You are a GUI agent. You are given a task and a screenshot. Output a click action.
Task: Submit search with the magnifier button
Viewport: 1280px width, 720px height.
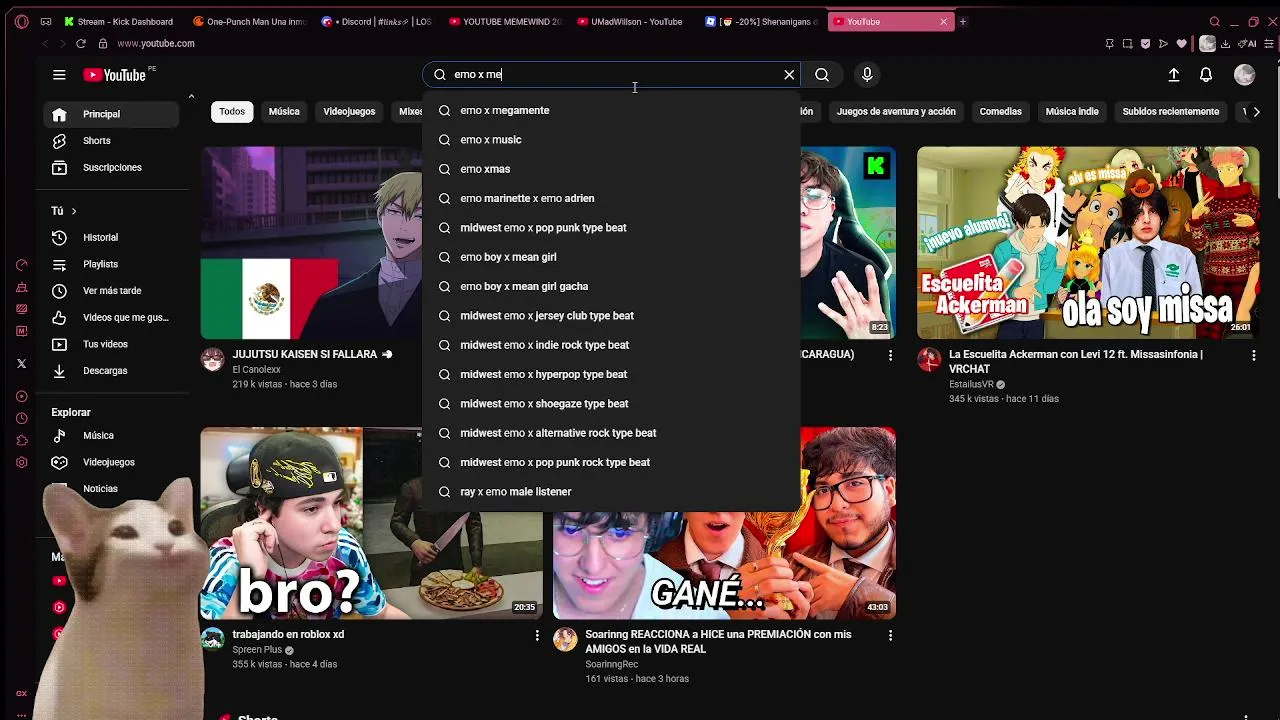(822, 75)
